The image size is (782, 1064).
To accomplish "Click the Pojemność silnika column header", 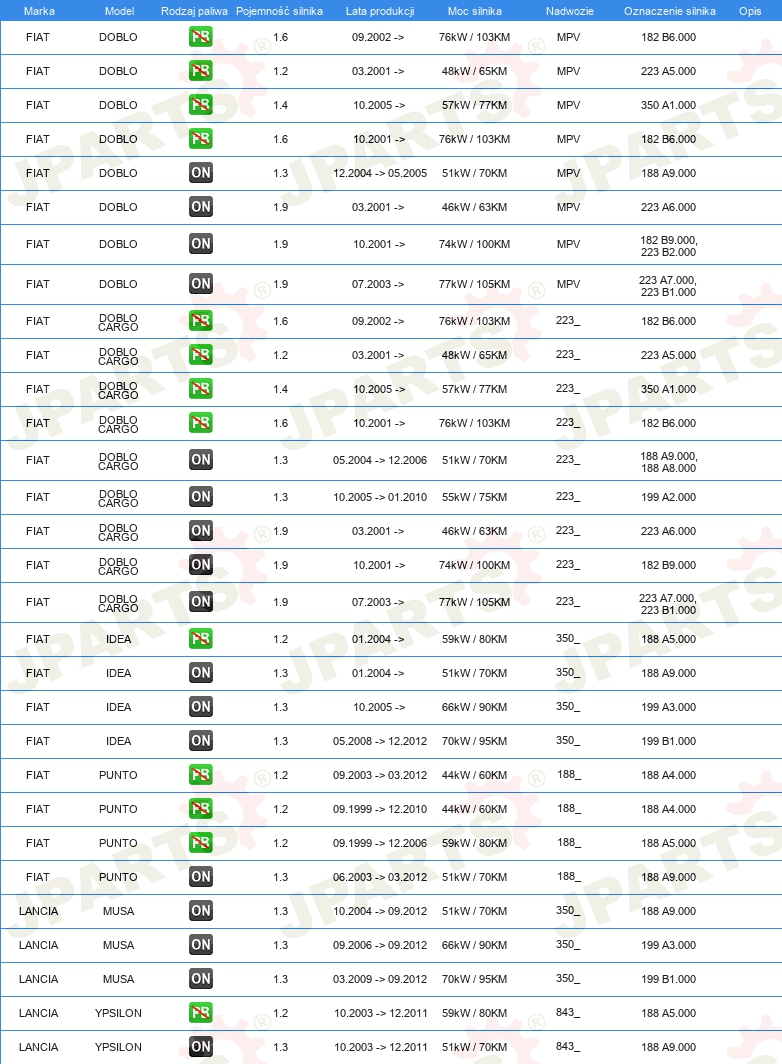I will [x=279, y=11].
